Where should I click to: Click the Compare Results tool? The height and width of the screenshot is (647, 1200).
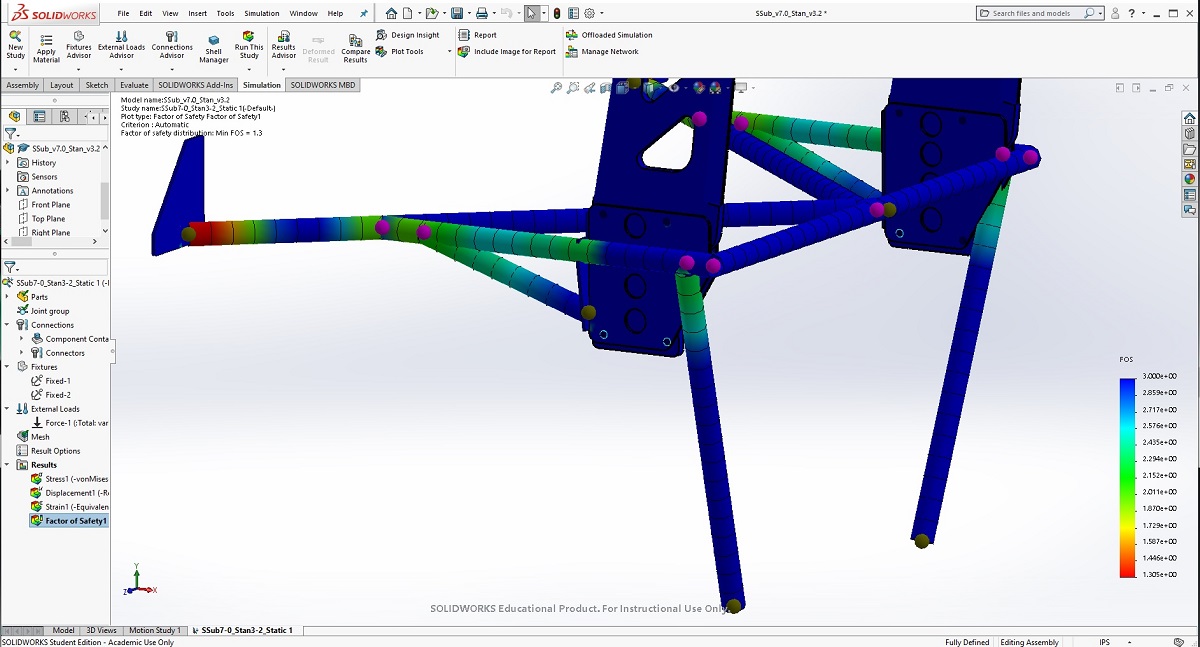tap(356, 48)
